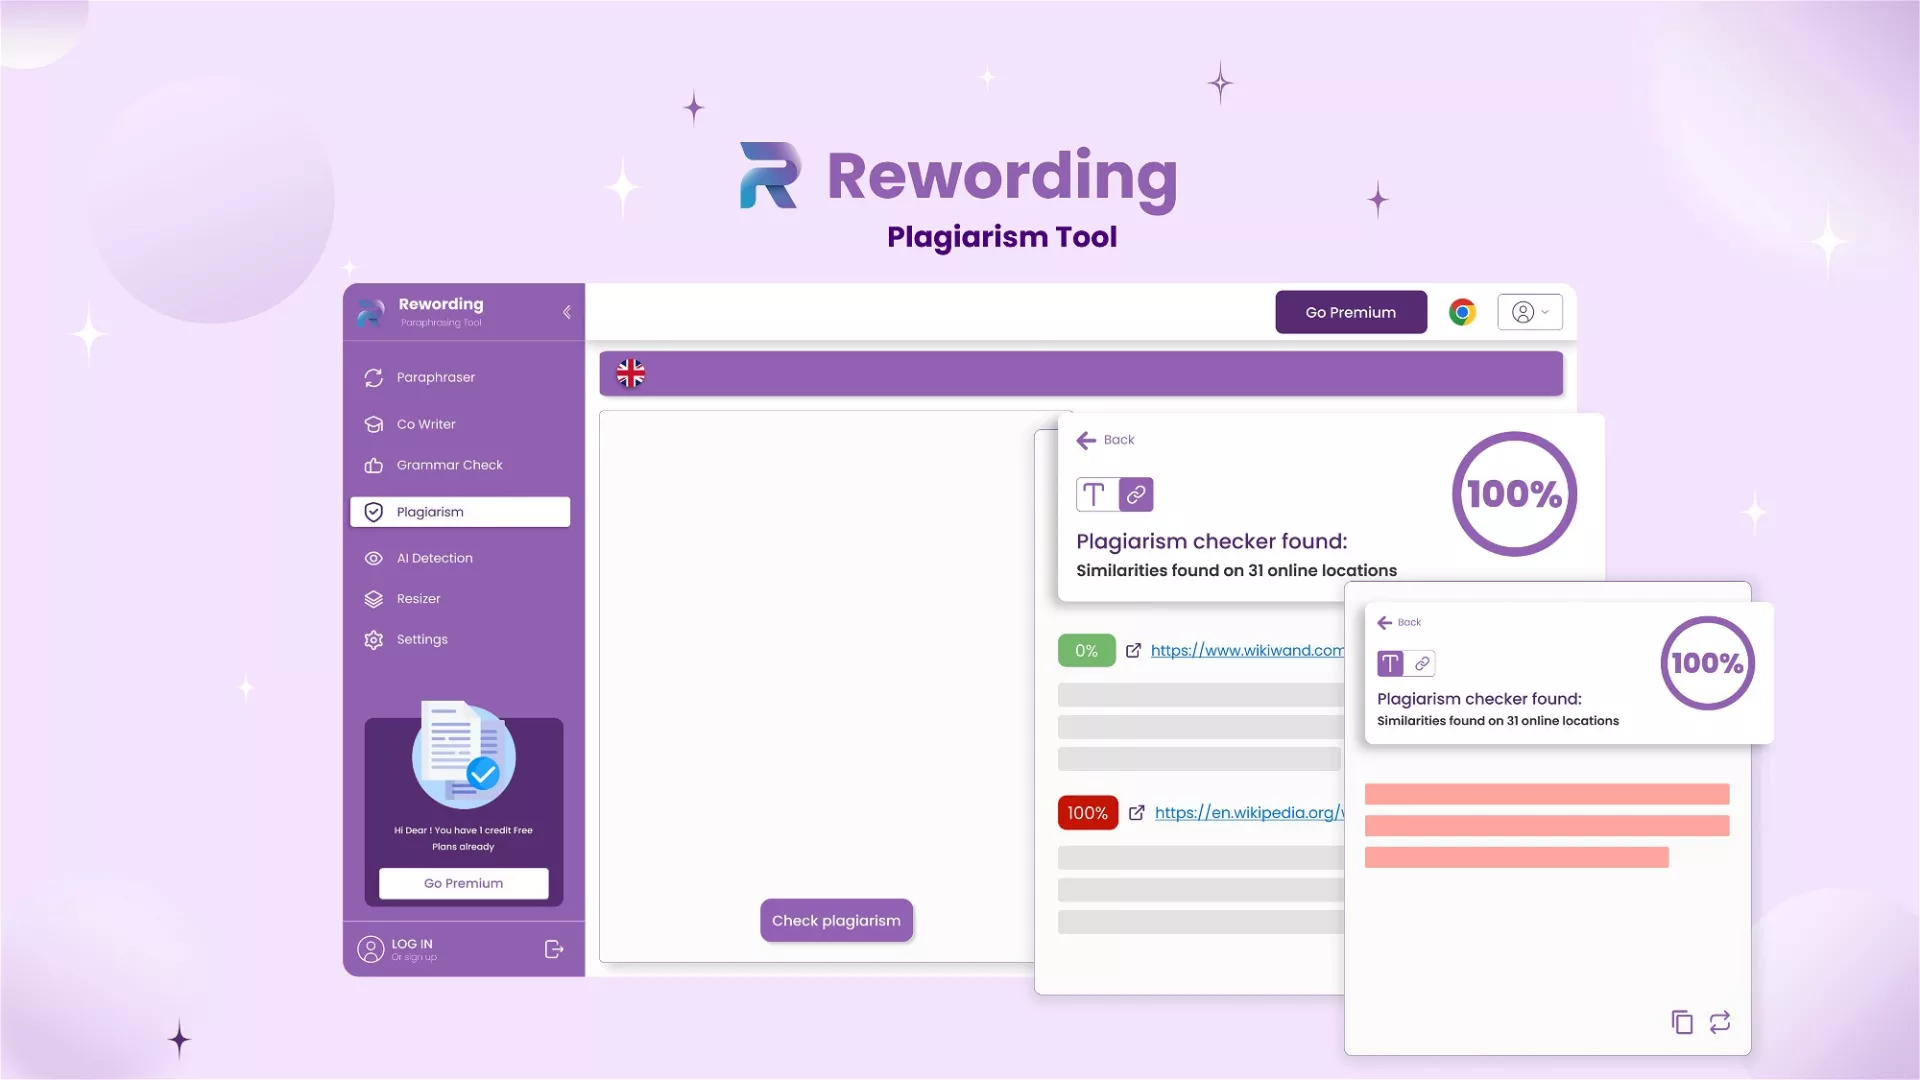Viewport: 1920px width, 1080px height.
Task: Open Paraphraser in the sidebar
Action: tap(436, 377)
